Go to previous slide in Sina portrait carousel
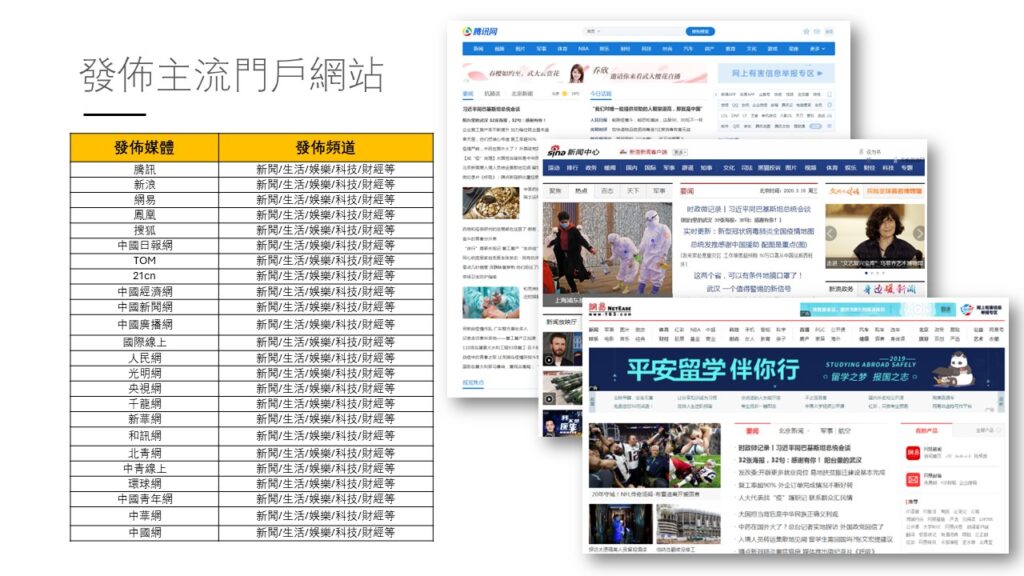Screen dimensions: 1024x576 coord(831,233)
